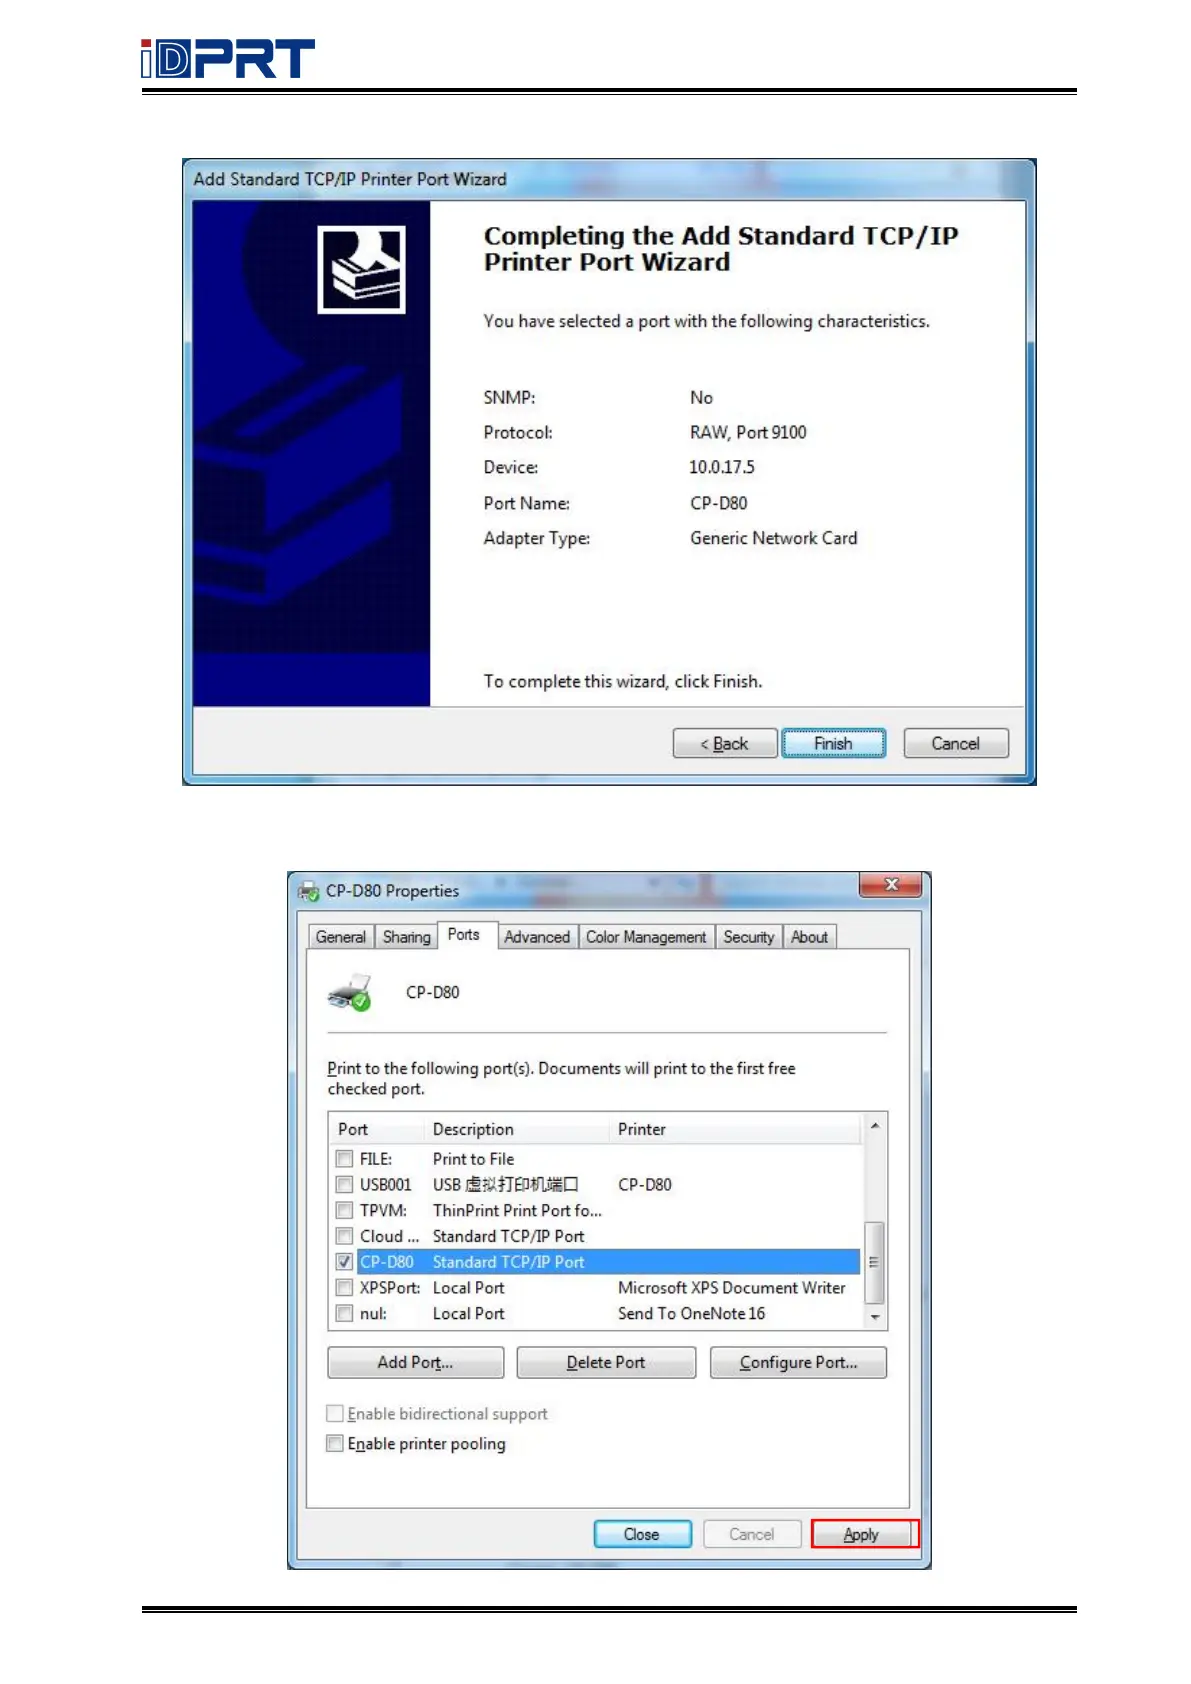Click the printer wizard icon in the TCP/IP wizard
Image resolution: width=1191 pixels, height=1684 pixels.
pos(361,269)
